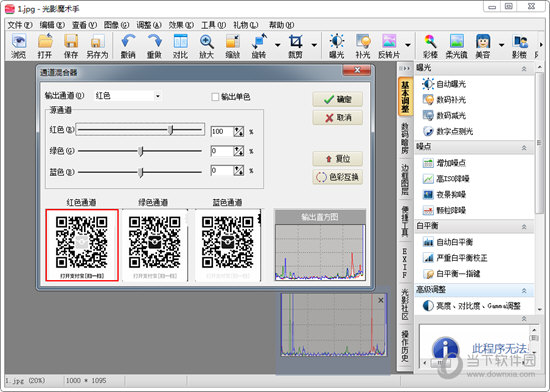
Task: Adjust the 绿色 source channel slider
Action: point(140,151)
